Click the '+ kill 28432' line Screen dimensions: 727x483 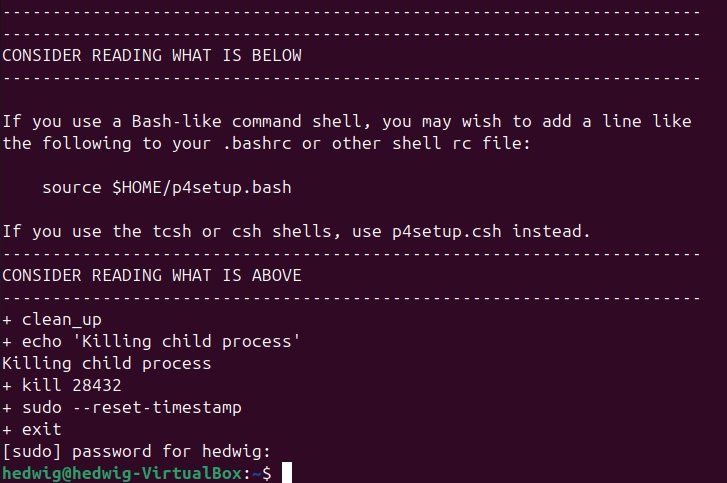point(62,385)
